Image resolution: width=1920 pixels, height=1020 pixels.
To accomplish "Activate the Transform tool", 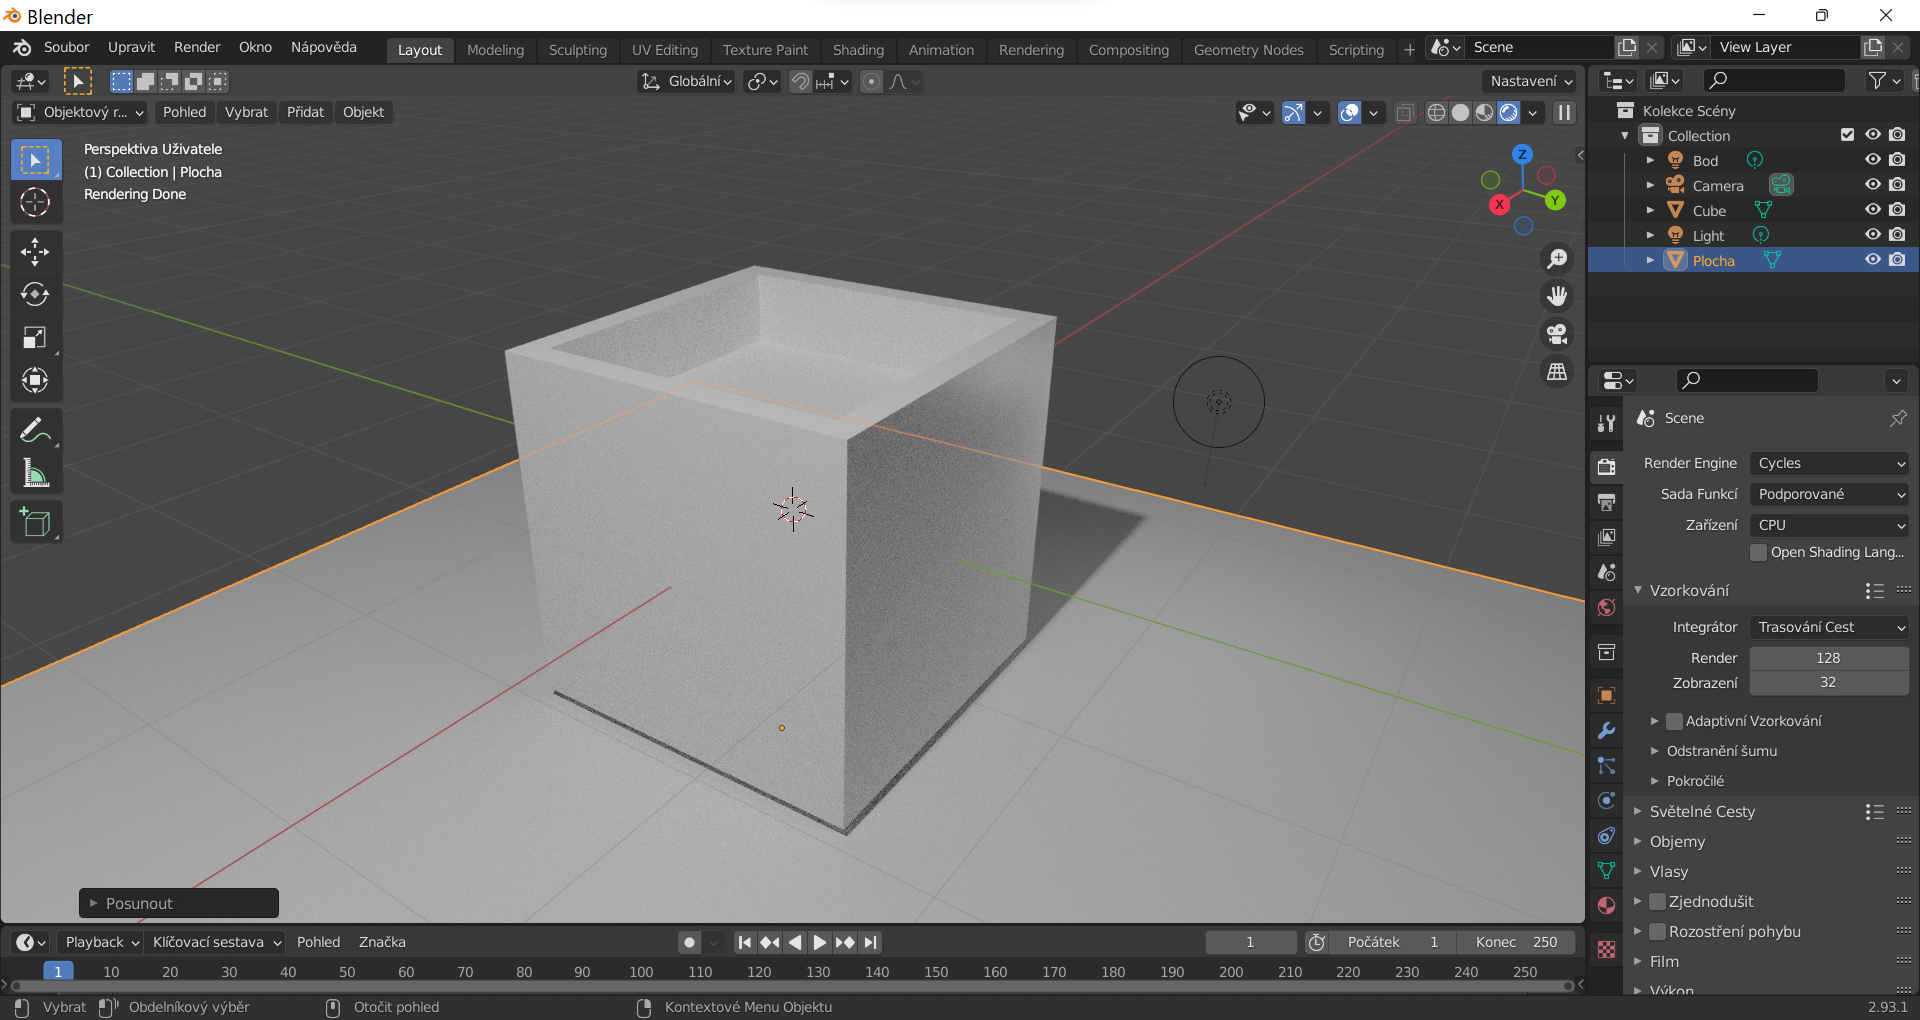I will [35, 381].
